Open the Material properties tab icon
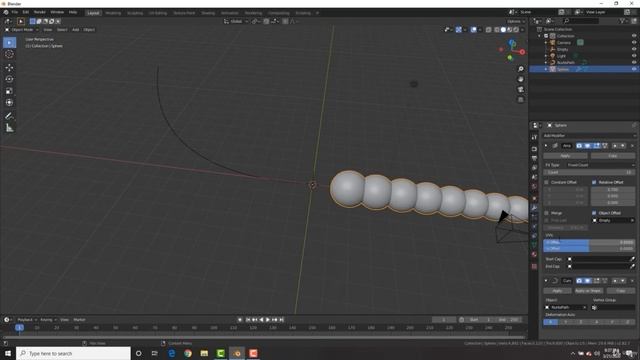The image size is (640, 360). coord(534,255)
